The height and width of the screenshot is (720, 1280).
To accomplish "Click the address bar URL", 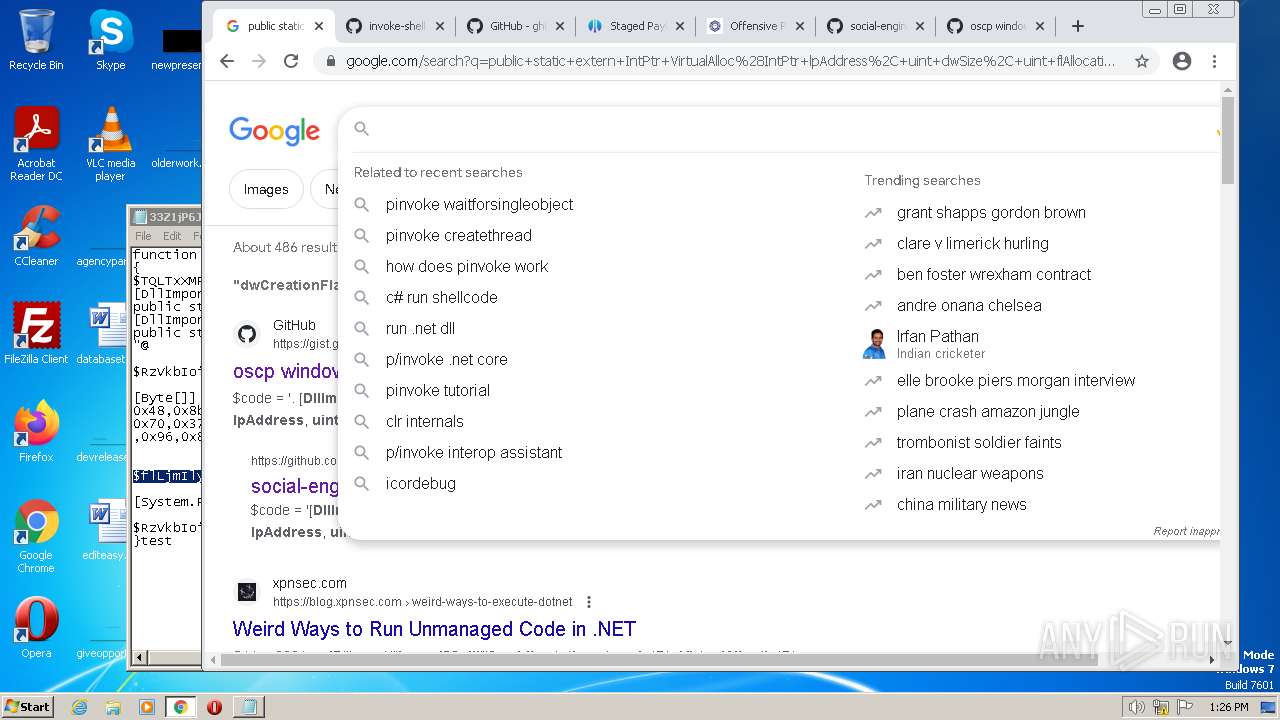I will point(730,61).
